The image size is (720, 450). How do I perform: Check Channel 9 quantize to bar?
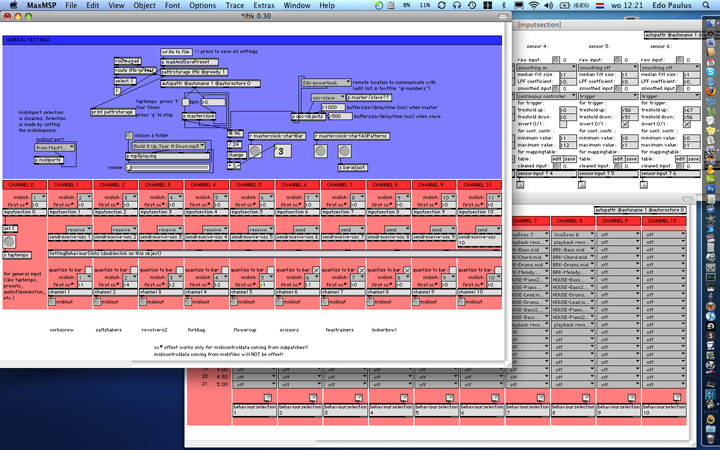click(x=453, y=270)
